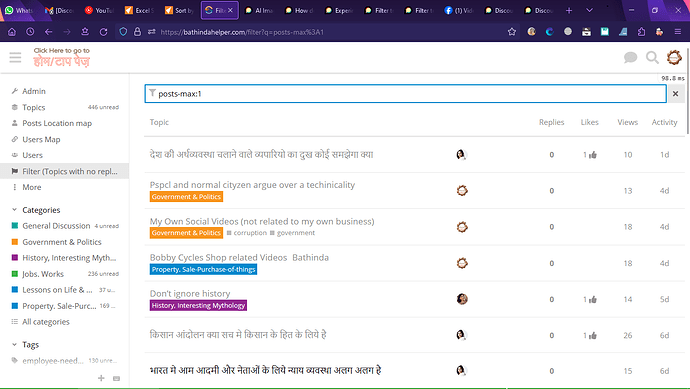Open the user avatar menu in header
The image size is (690, 389).
pyautogui.click(x=674, y=57)
